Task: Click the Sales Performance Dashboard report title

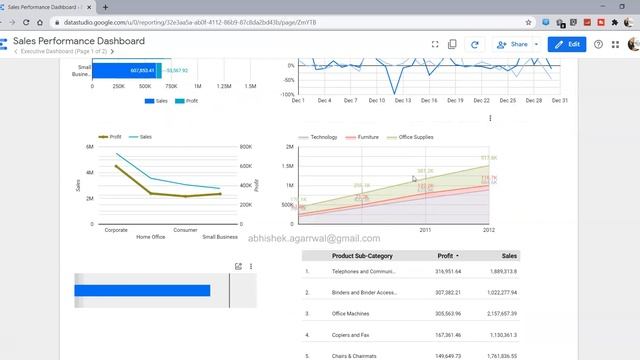Action: tap(79, 41)
